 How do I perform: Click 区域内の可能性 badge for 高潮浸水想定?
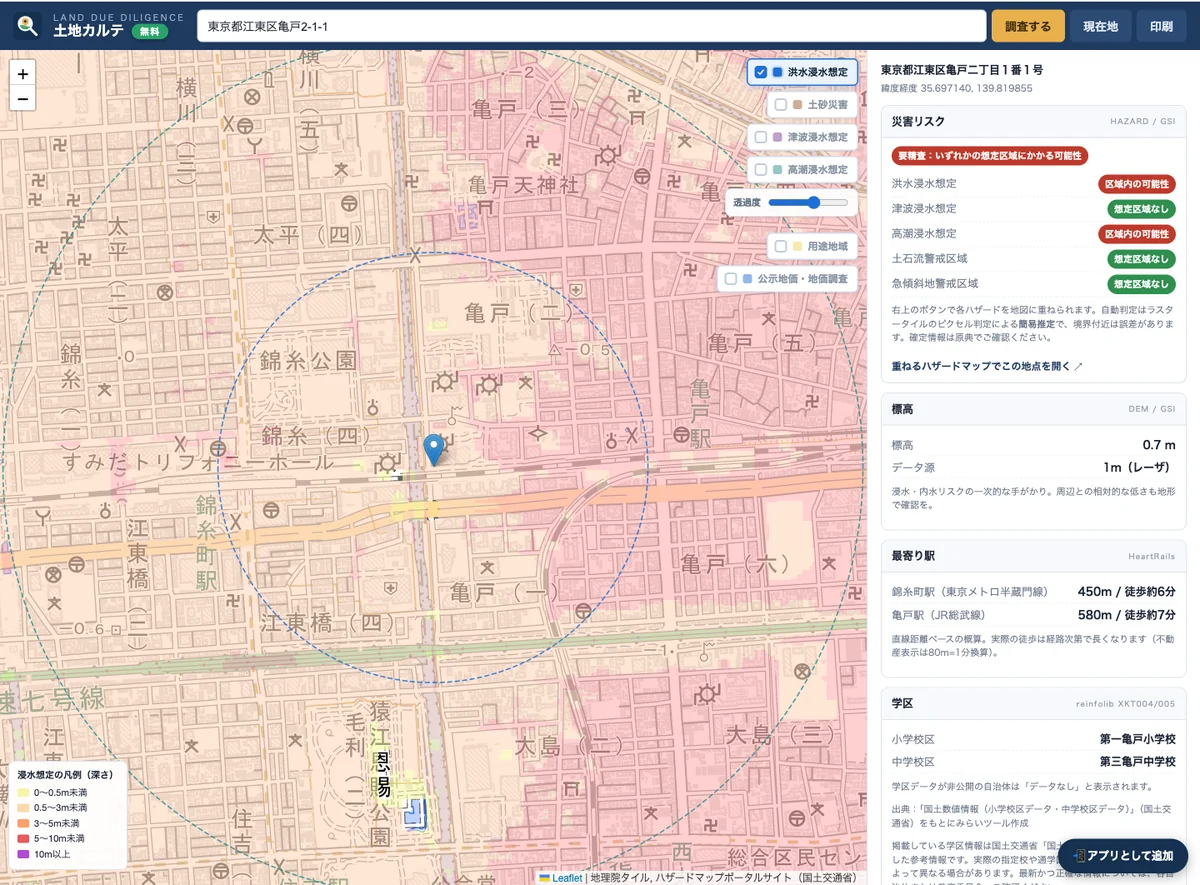pyautogui.click(x=1136, y=234)
